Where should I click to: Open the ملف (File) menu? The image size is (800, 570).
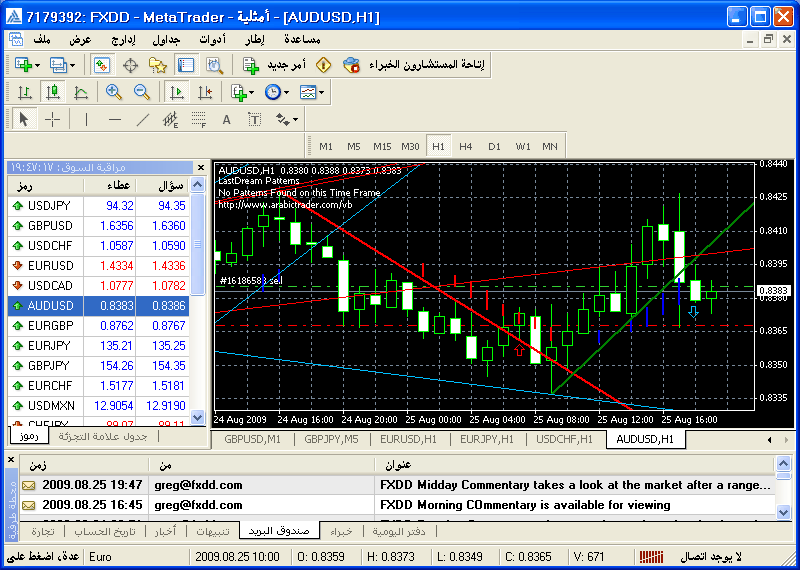pyautogui.click(x=42, y=39)
